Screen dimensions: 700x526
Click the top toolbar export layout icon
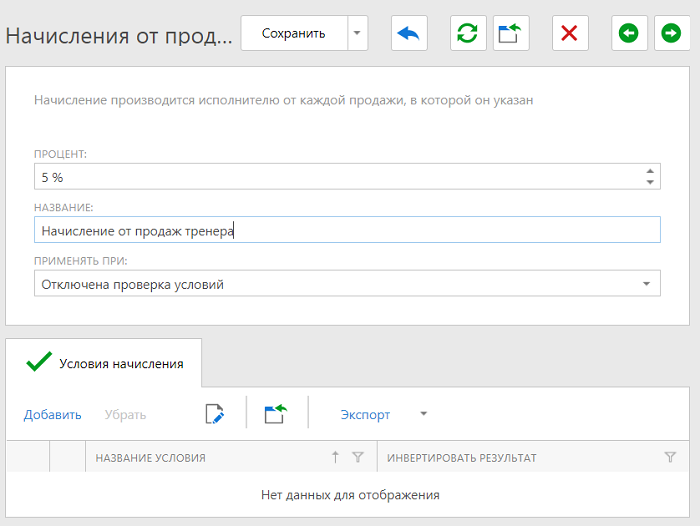tap(511, 33)
